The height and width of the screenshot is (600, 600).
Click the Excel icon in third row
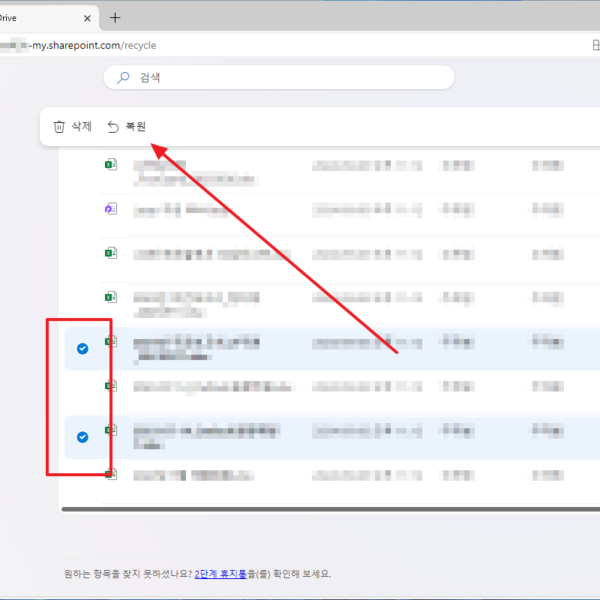[x=112, y=253]
